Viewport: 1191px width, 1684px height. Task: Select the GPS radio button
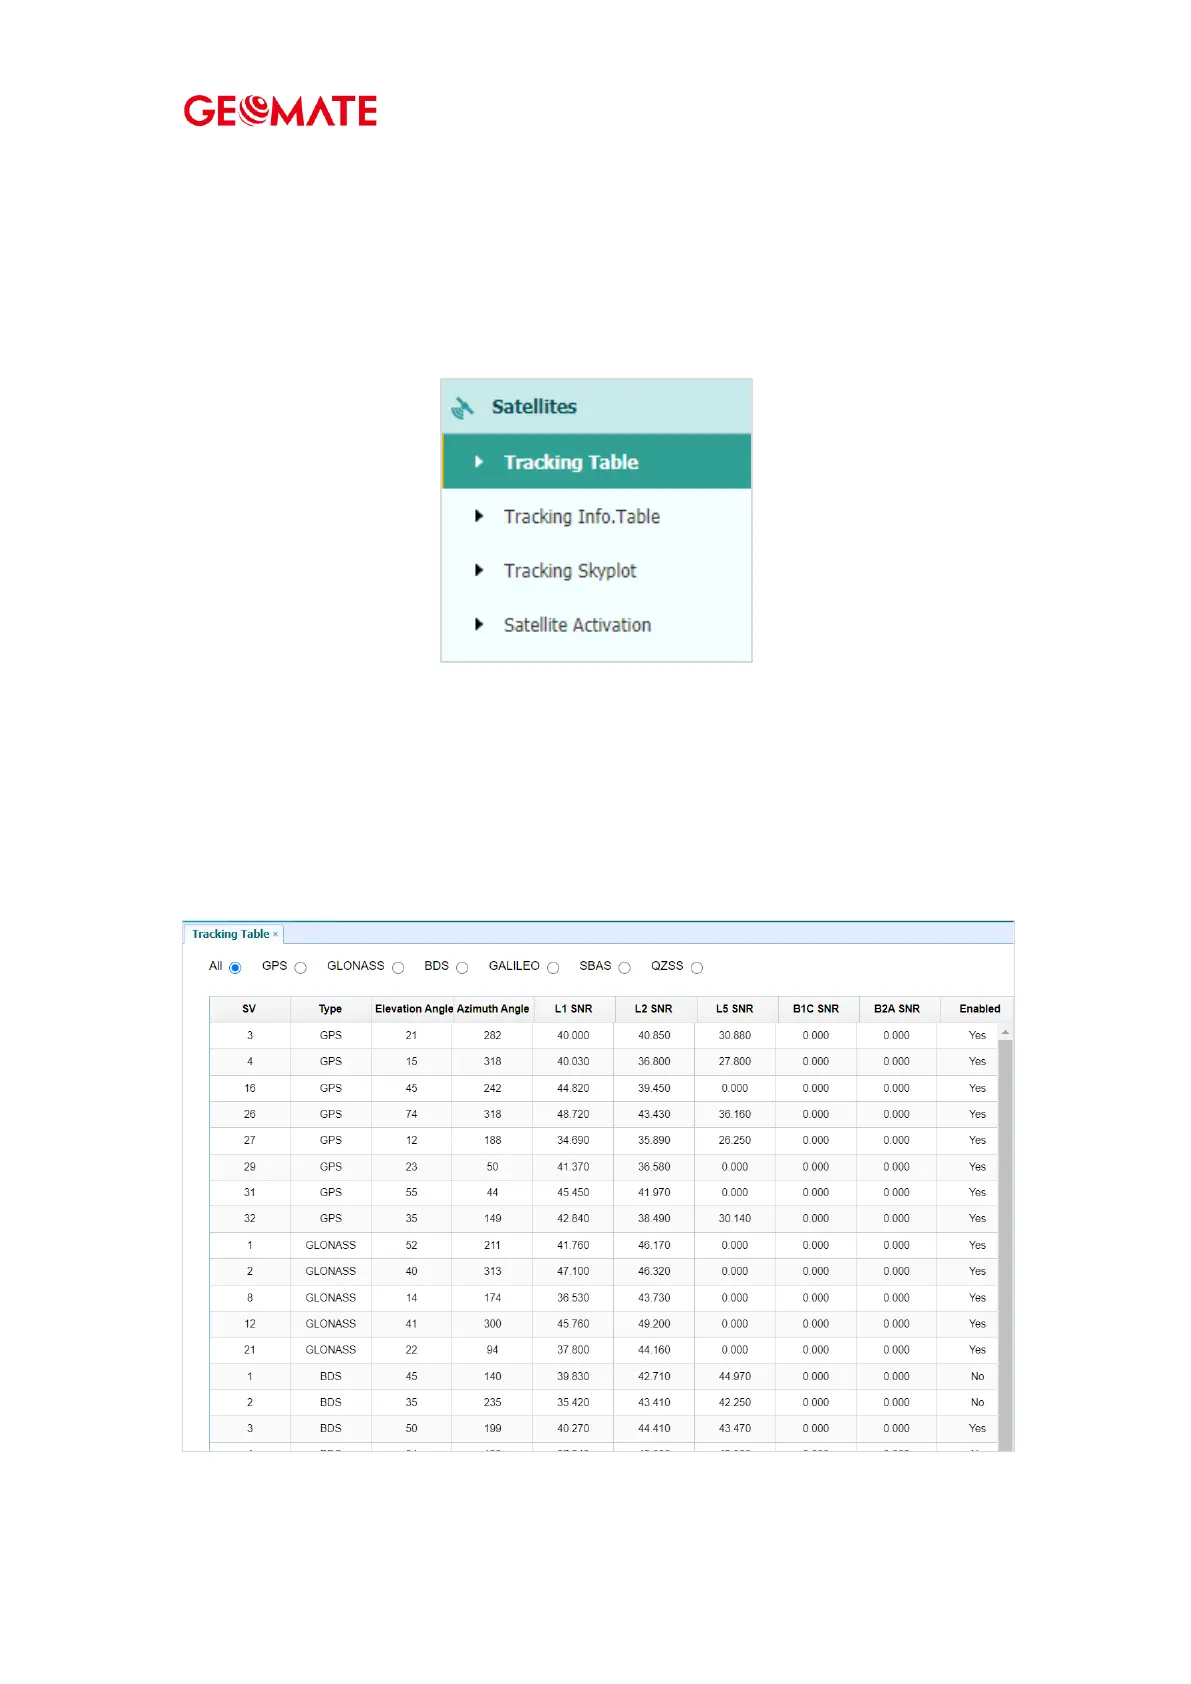point(300,967)
